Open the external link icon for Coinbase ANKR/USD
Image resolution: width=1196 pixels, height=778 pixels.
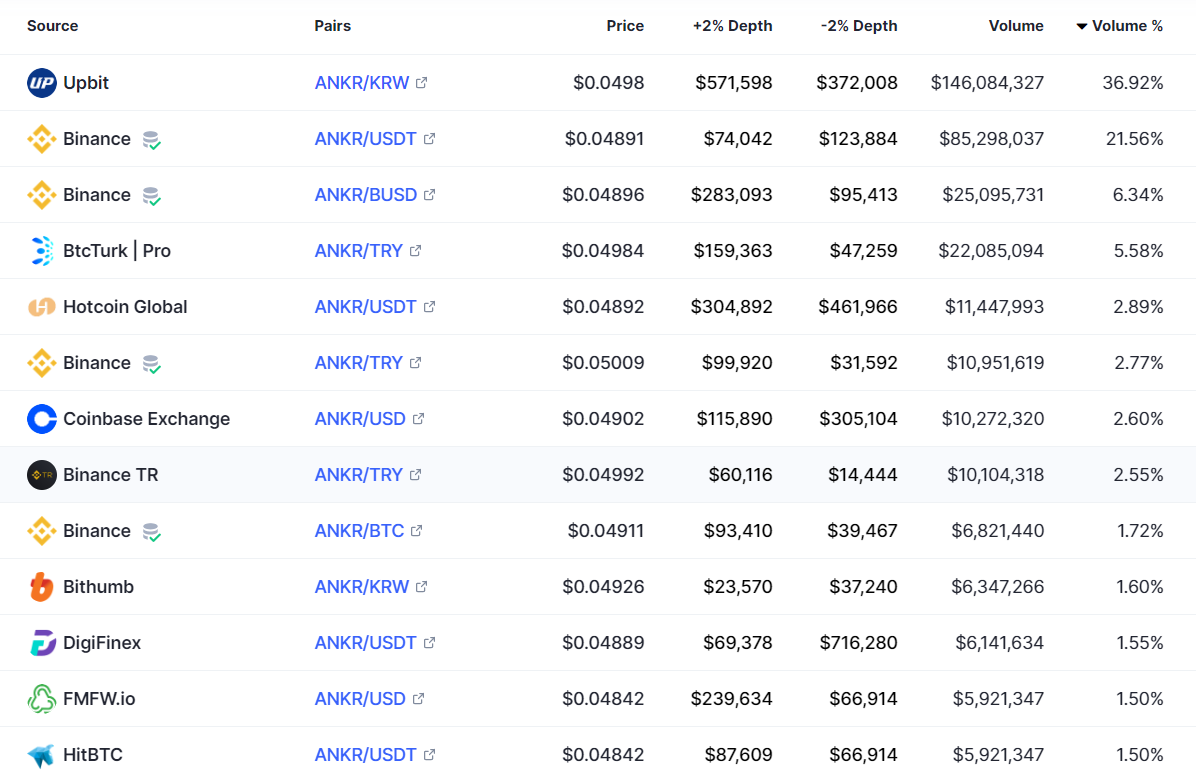point(418,419)
